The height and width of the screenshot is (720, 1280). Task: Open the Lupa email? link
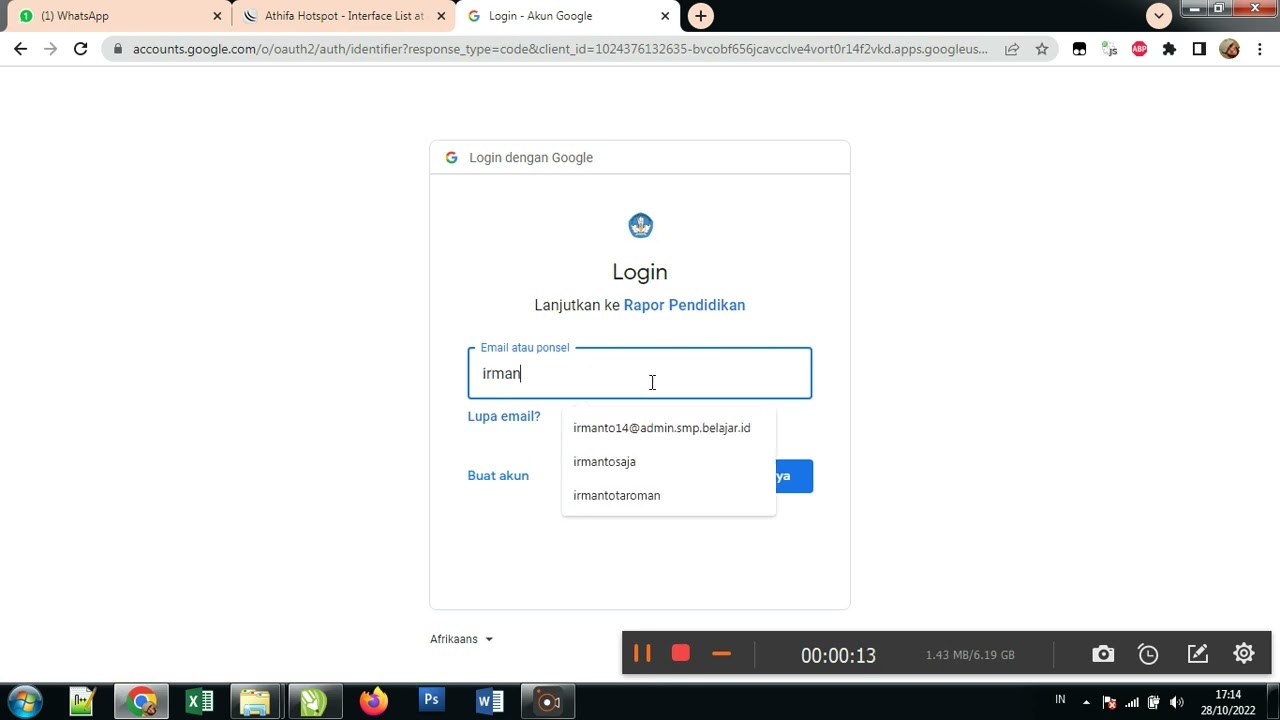pyautogui.click(x=504, y=416)
